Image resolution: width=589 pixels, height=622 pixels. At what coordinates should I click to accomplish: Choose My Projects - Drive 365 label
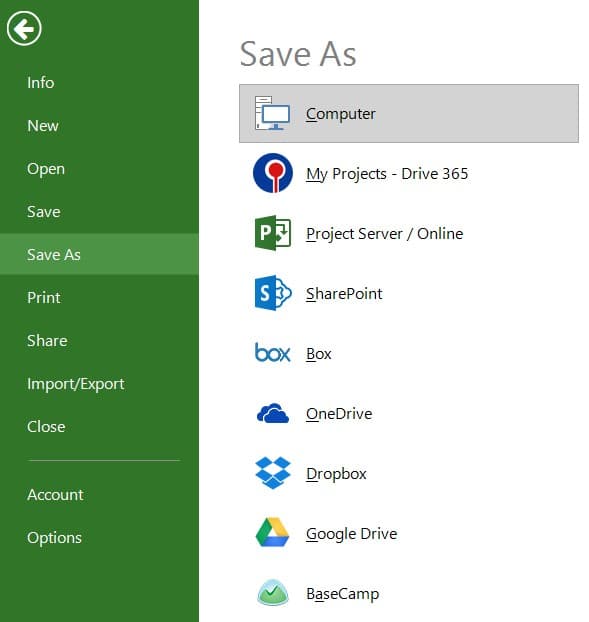coord(387,174)
